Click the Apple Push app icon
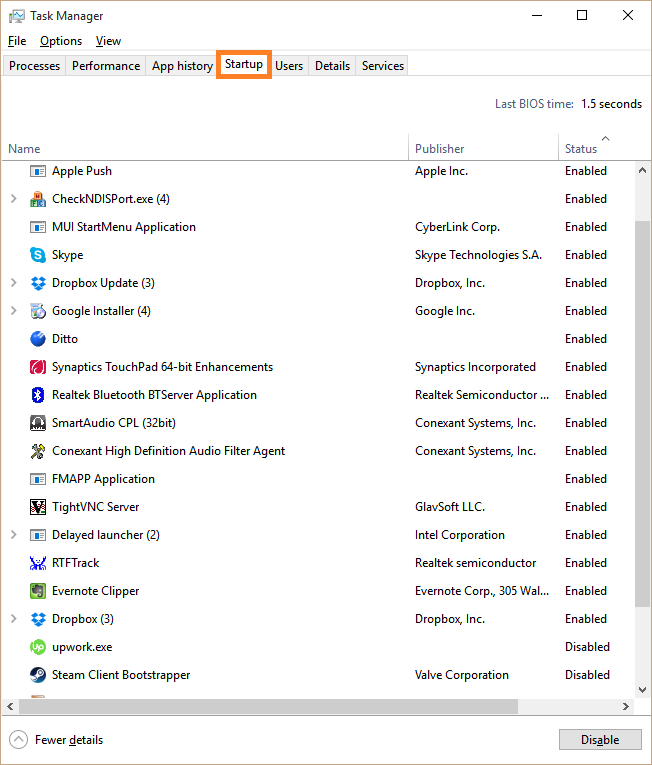Screen dimensions: 652x765 (38, 171)
